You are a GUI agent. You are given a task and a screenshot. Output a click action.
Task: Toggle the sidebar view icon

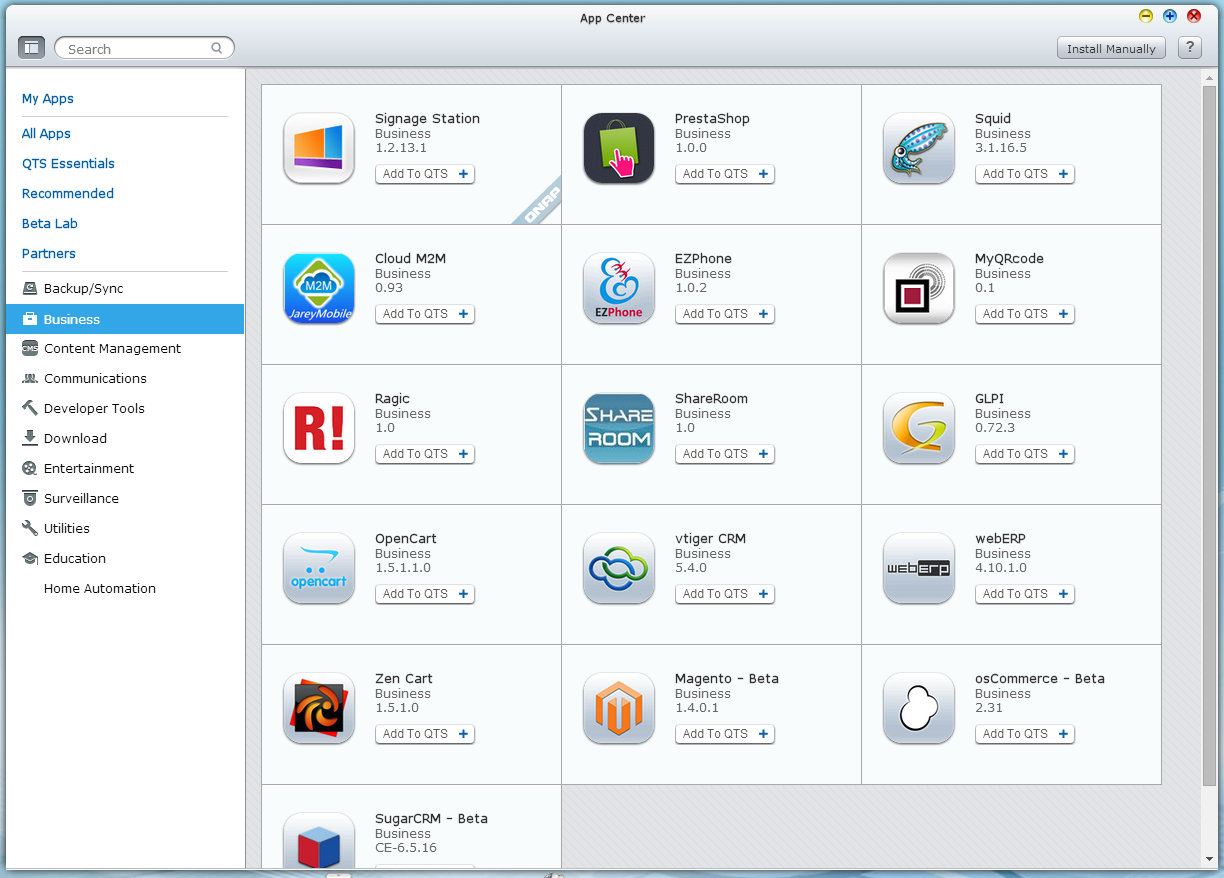point(31,47)
